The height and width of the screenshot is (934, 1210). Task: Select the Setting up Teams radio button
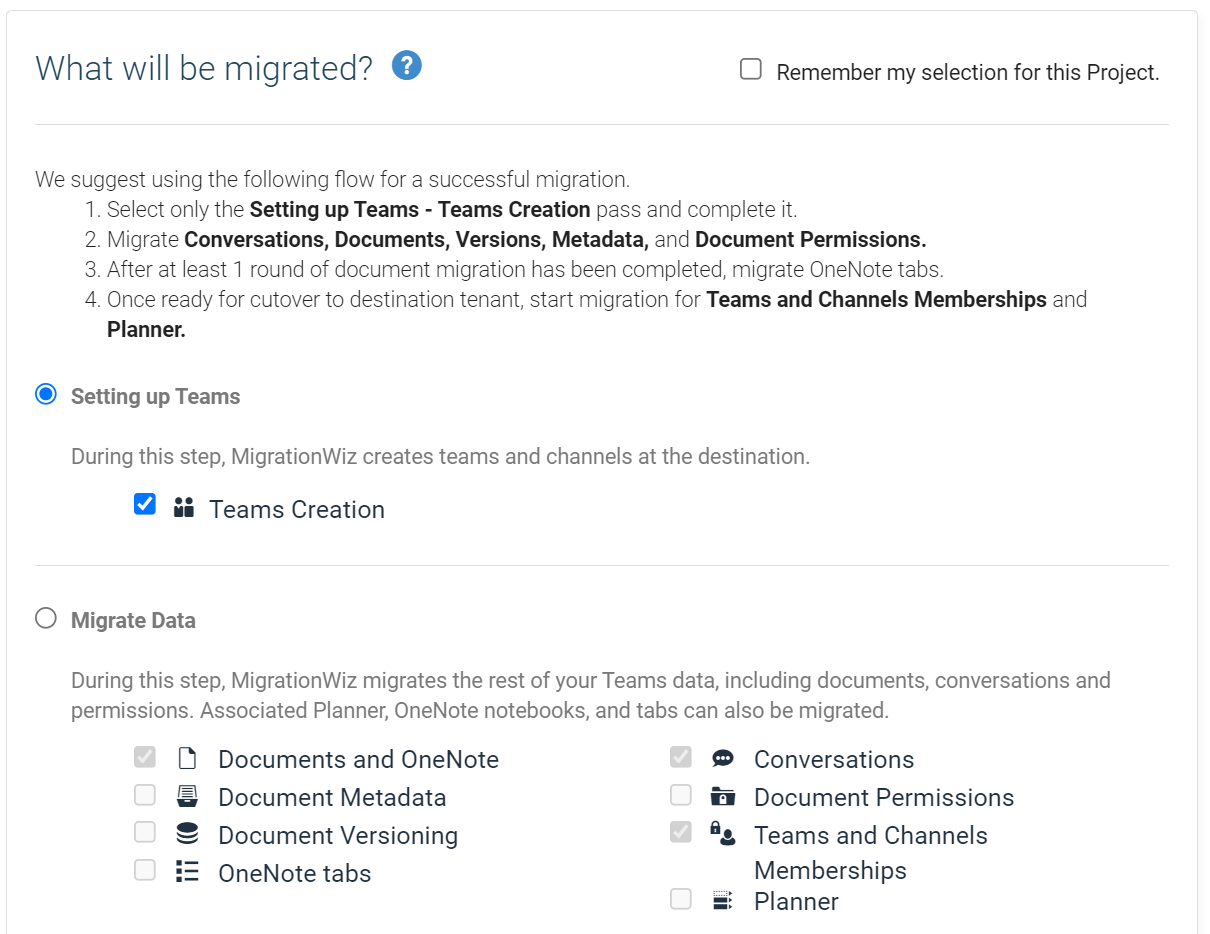(46, 394)
